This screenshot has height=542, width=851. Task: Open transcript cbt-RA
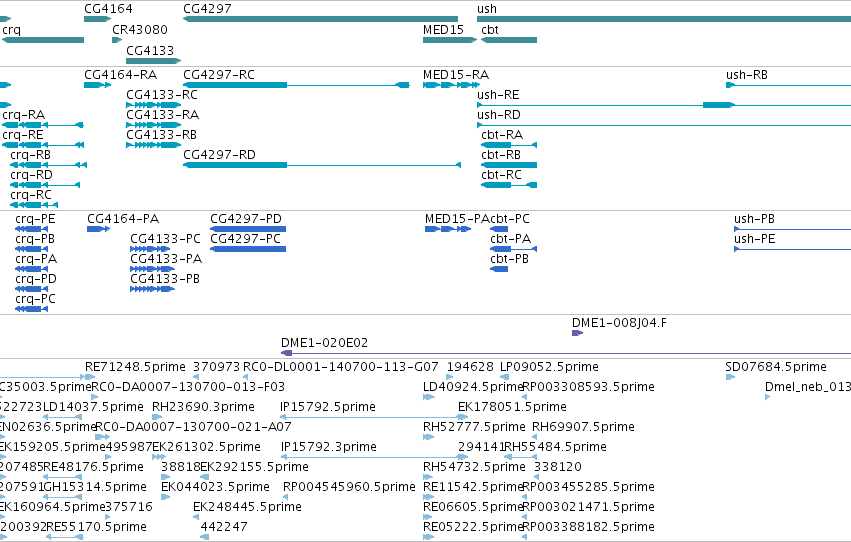click(502, 135)
